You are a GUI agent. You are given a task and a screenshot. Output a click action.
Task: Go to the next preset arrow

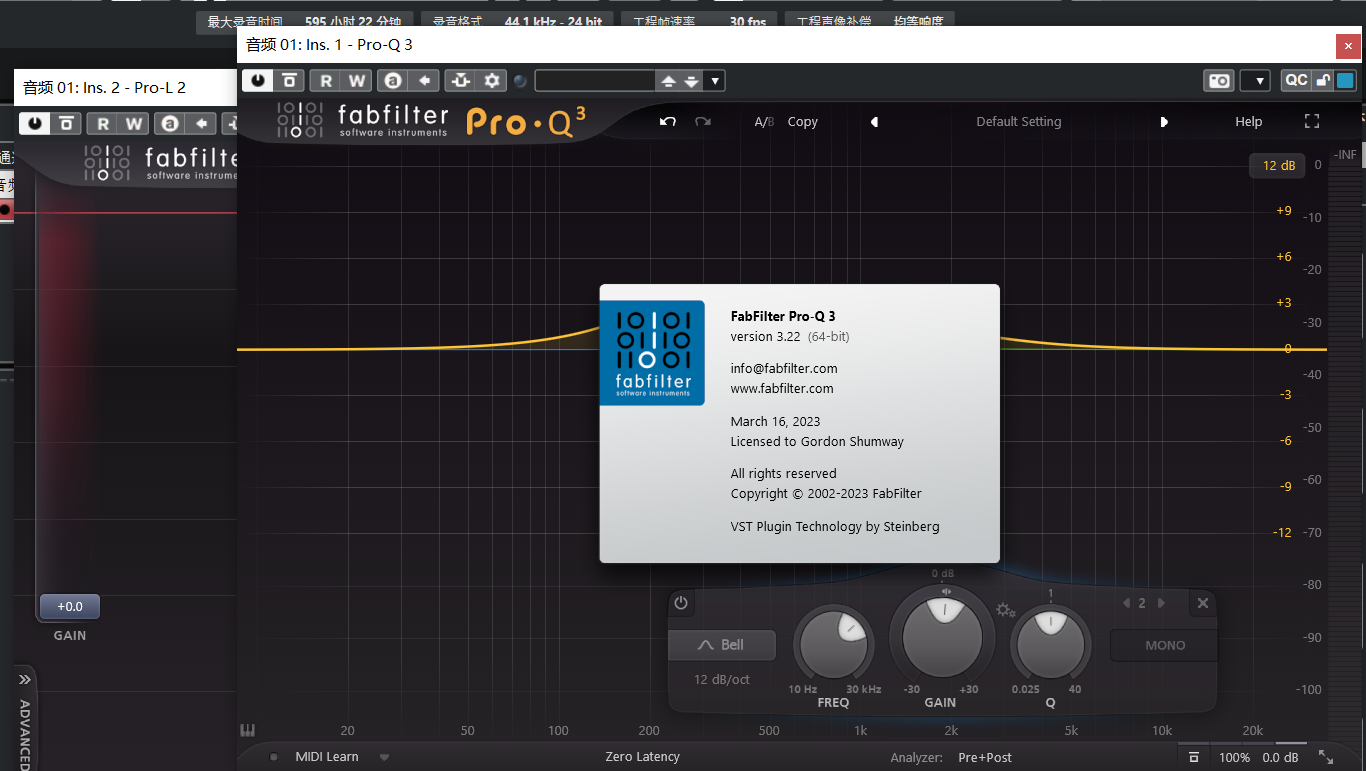pos(1164,122)
